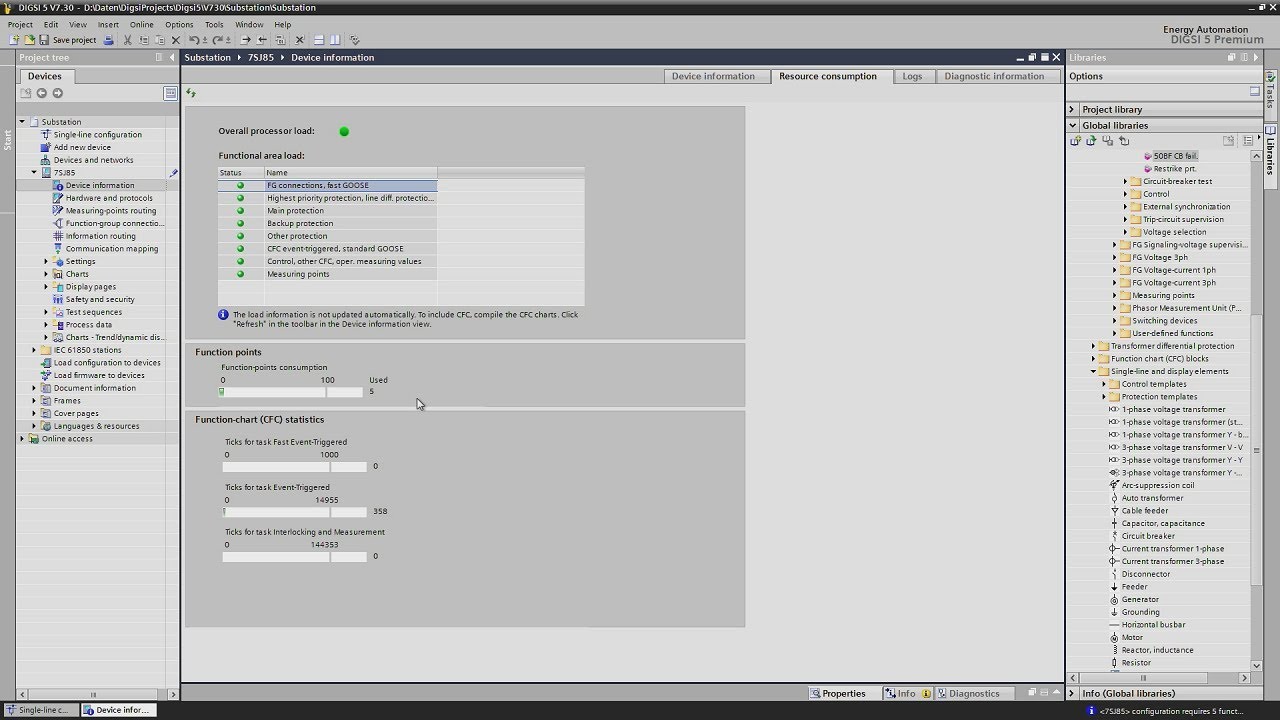Expand the Project library section
This screenshot has height=720, width=1280.
(x=1073, y=109)
